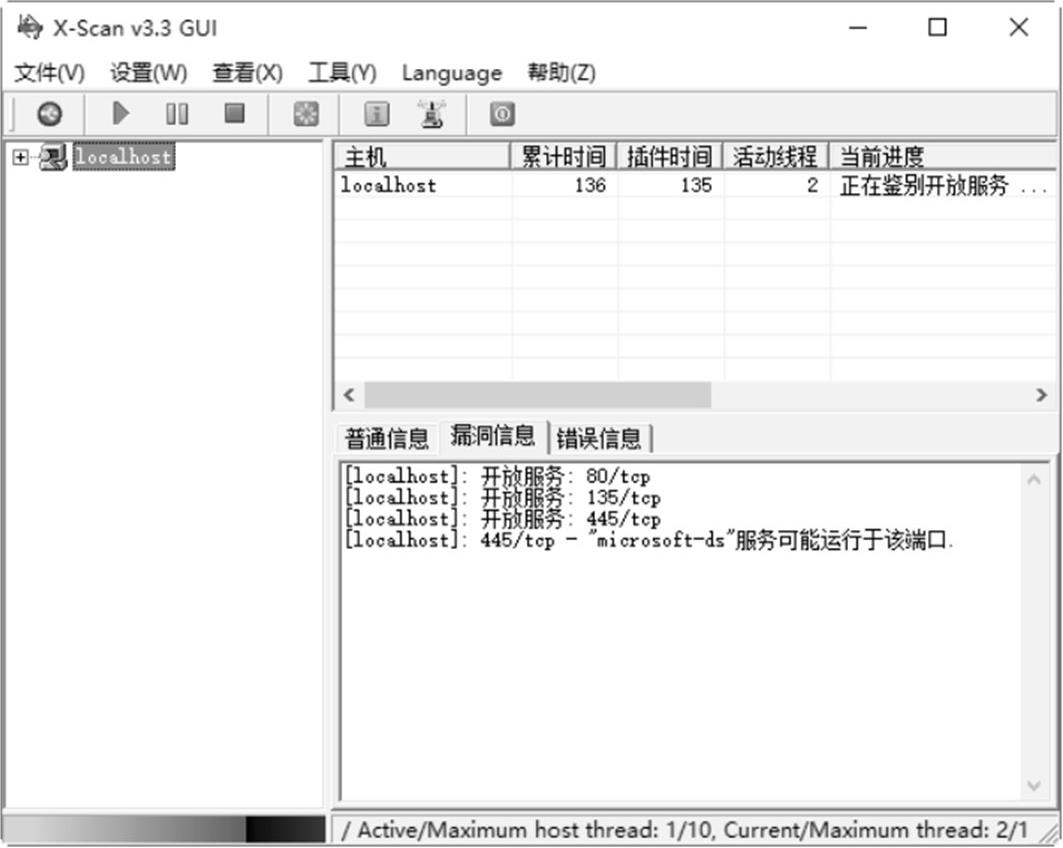Screen dimensions: 1063x848
Task: Click the localhost computer icon in the tree
Action: pos(53,157)
